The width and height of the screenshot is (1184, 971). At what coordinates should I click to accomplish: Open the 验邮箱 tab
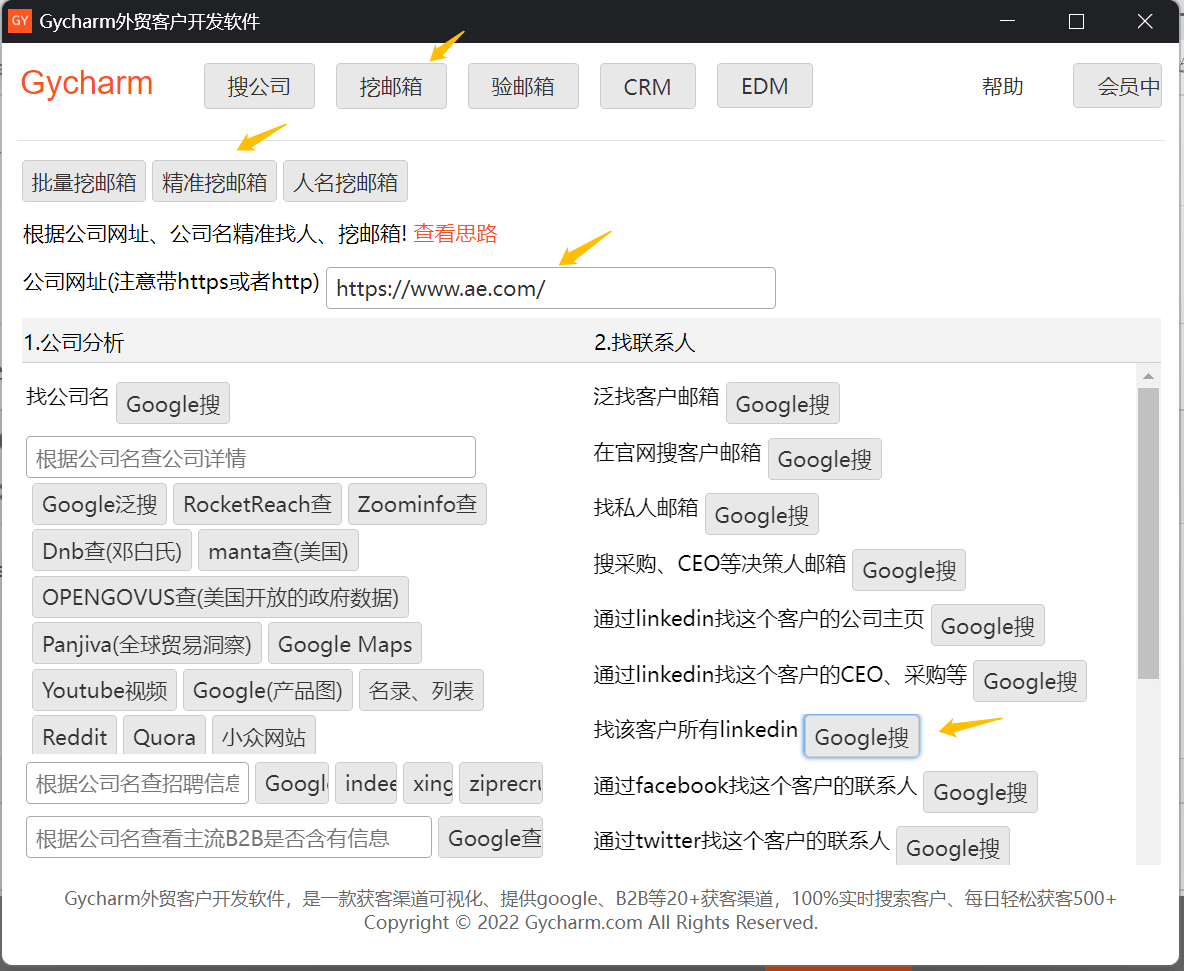point(523,86)
